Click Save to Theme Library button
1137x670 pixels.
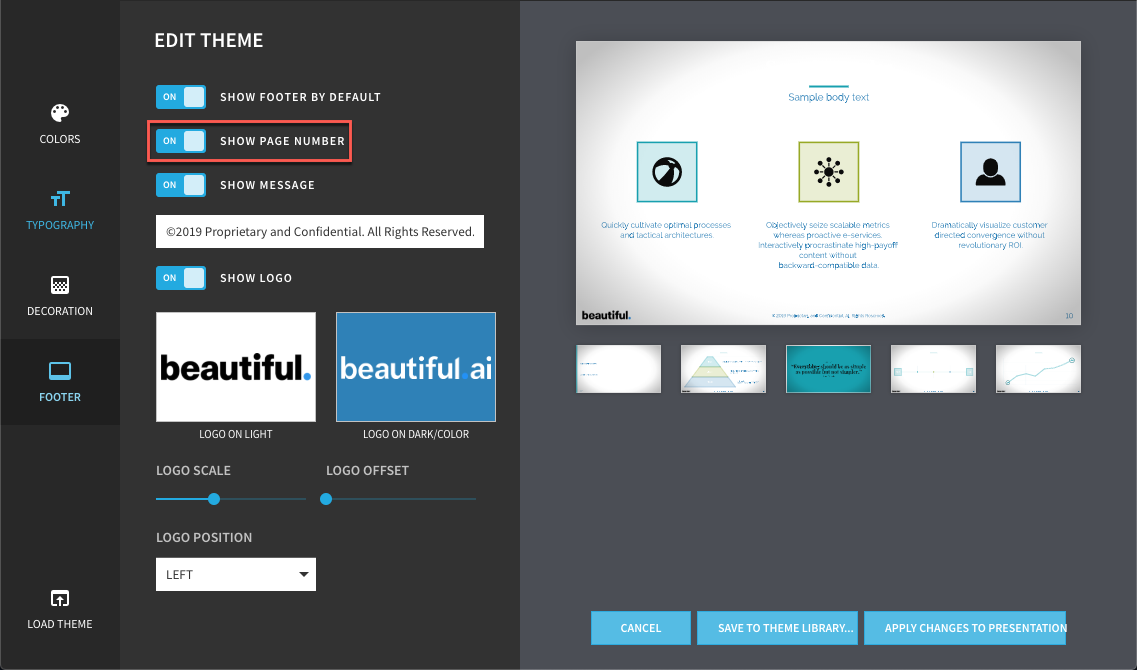tap(777, 628)
